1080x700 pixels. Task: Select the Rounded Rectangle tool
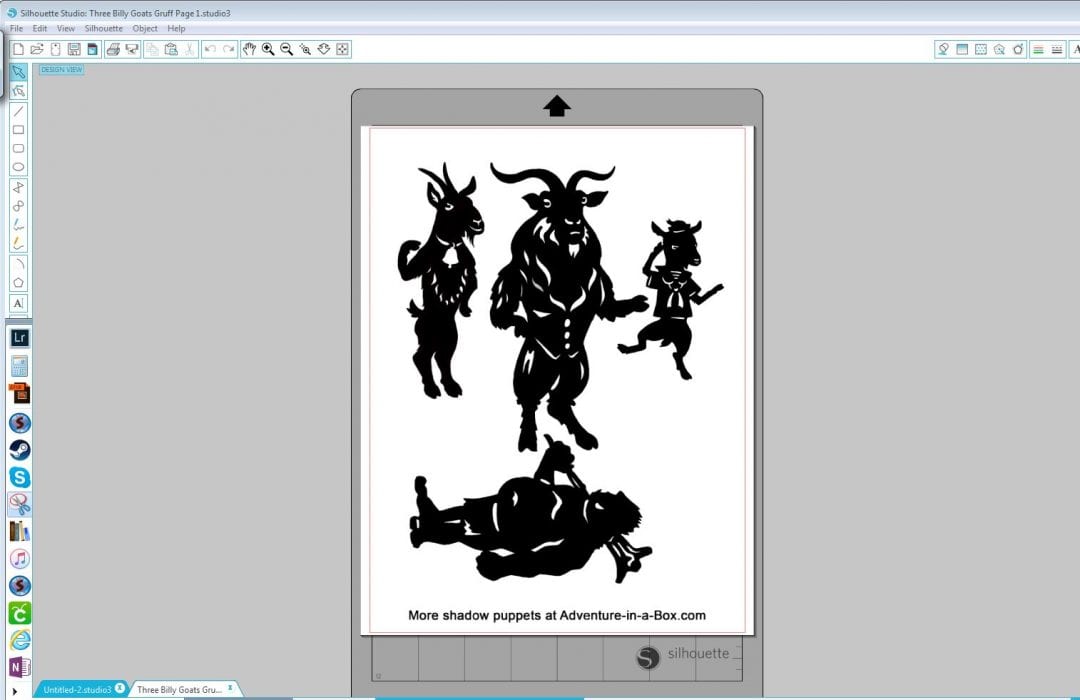(x=19, y=148)
